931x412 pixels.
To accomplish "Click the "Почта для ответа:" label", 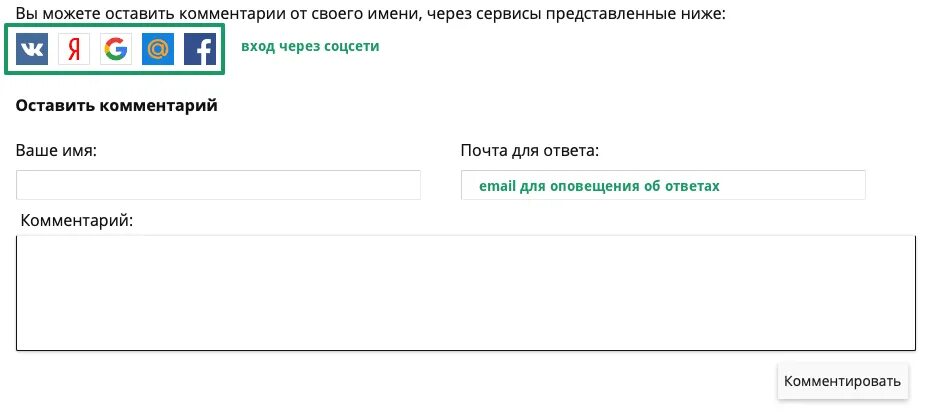I will pyautogui.click(x=530, y=151).
